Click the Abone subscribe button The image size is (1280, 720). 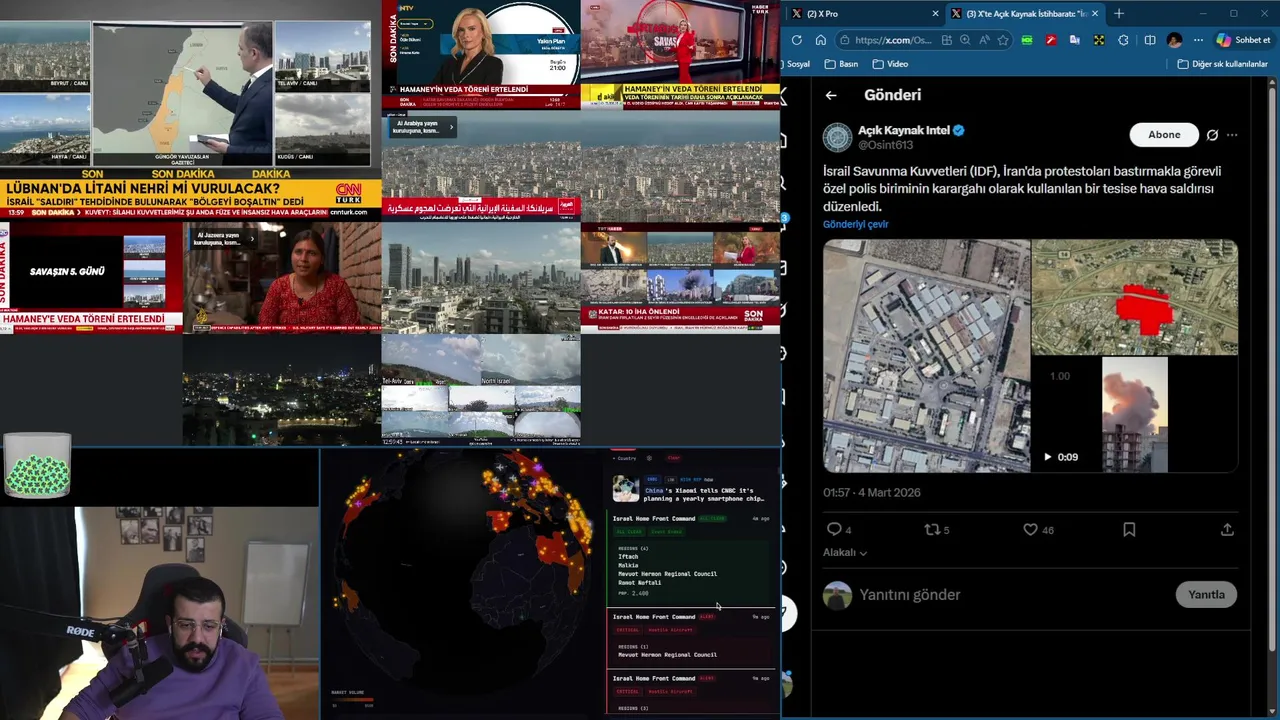(x=1164, y=135)
